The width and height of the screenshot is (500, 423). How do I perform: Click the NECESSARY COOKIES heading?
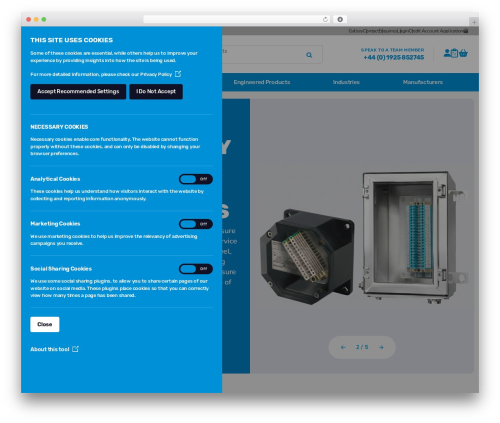(59, 127)
